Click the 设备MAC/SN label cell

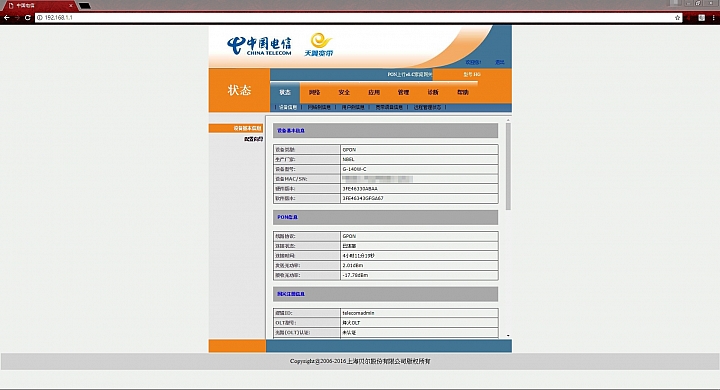click(x=307, y=179)
